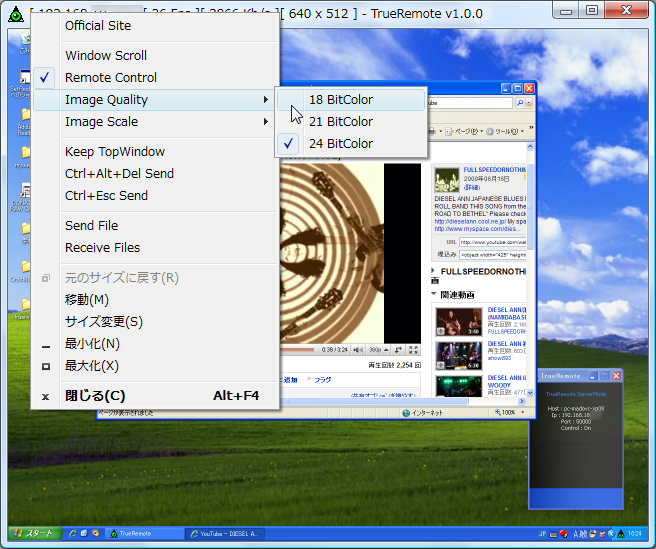Click the red tray icon beside JP

coord(564,534)
